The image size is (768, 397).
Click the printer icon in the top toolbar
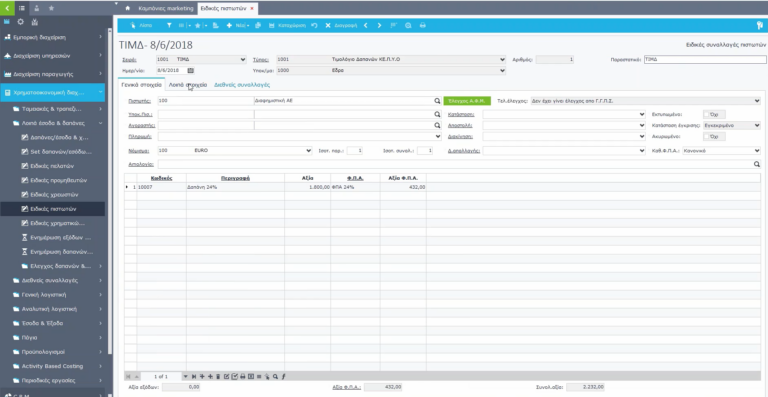423,25
